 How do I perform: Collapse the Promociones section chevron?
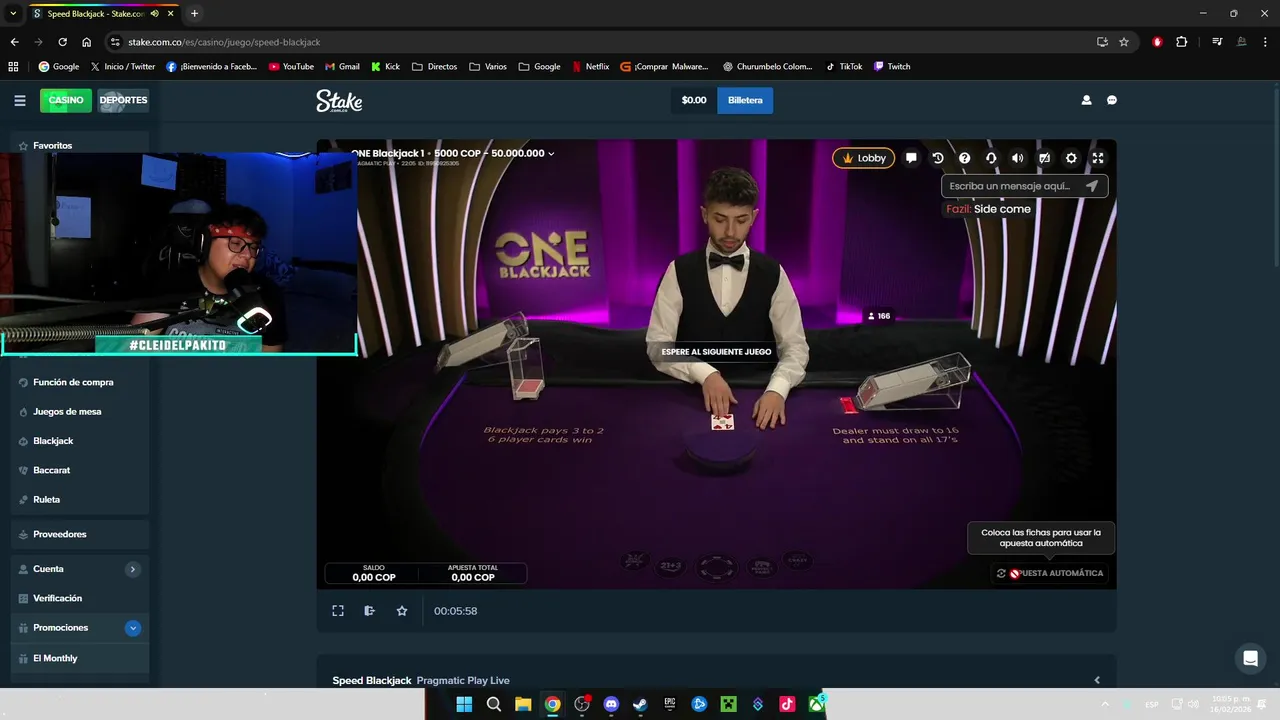tap(133, 628)
